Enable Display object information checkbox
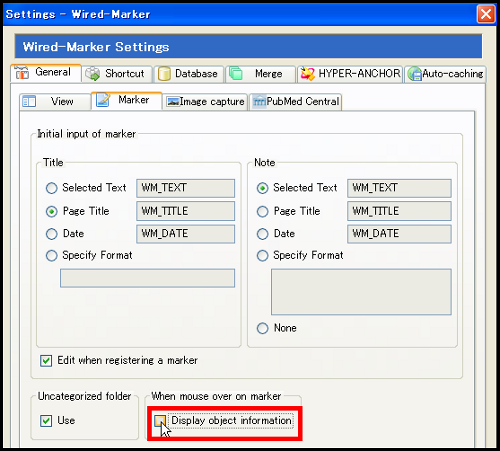500x451 pixels. point(160,421)
